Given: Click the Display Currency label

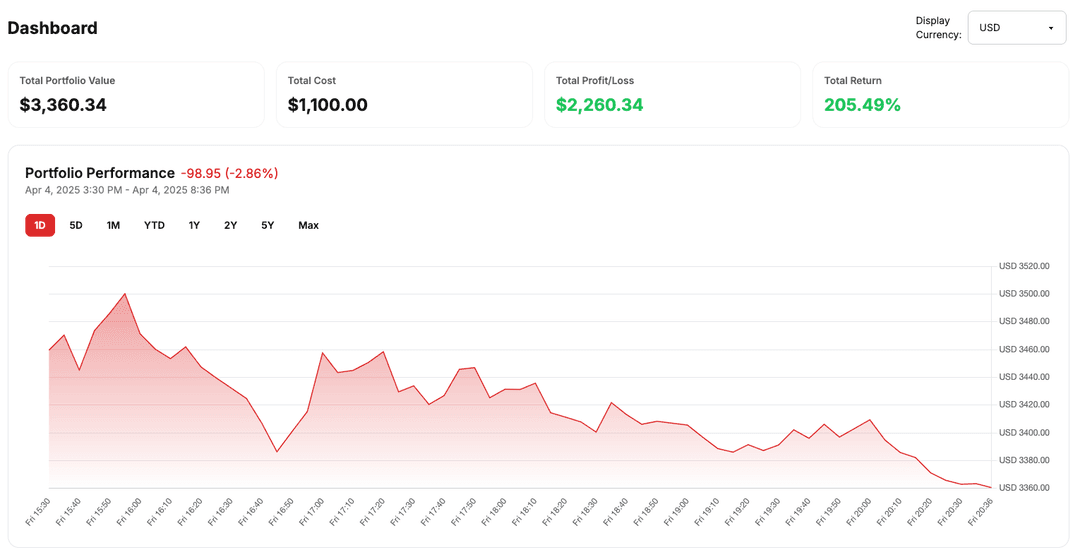Looking at the screenshot, I should tap(938, 28).
